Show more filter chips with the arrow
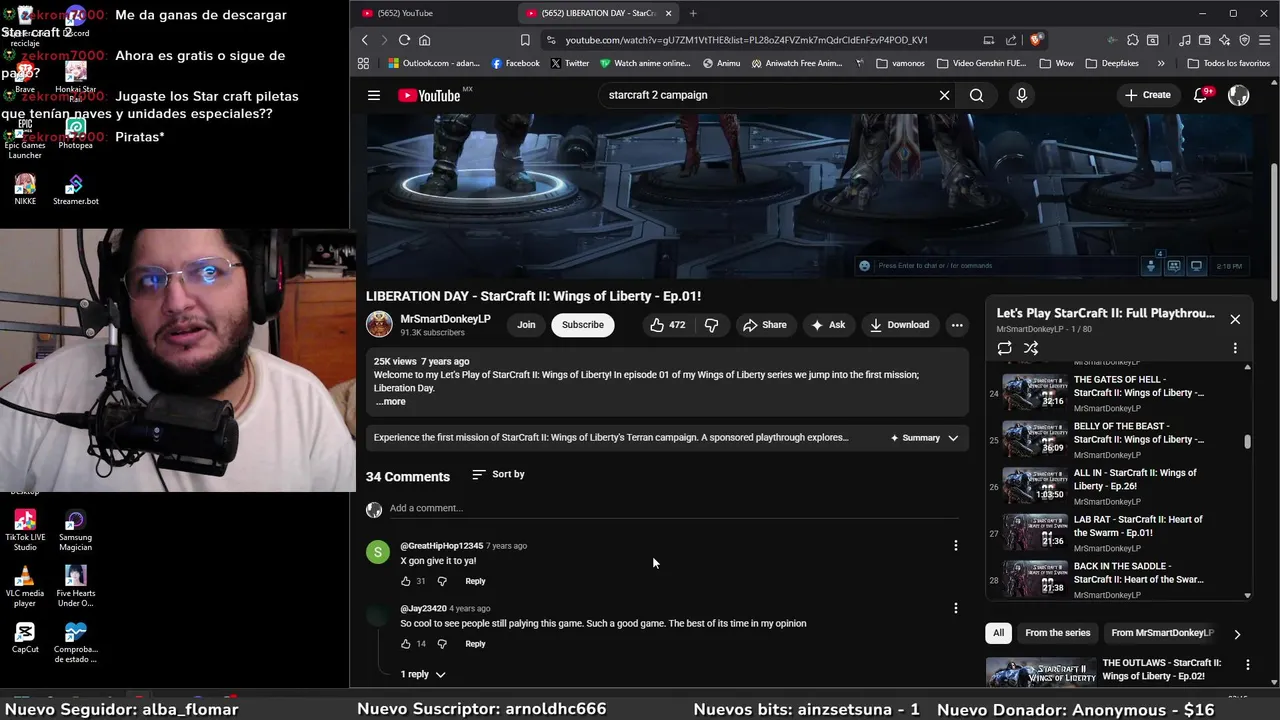 point(1237,634)
